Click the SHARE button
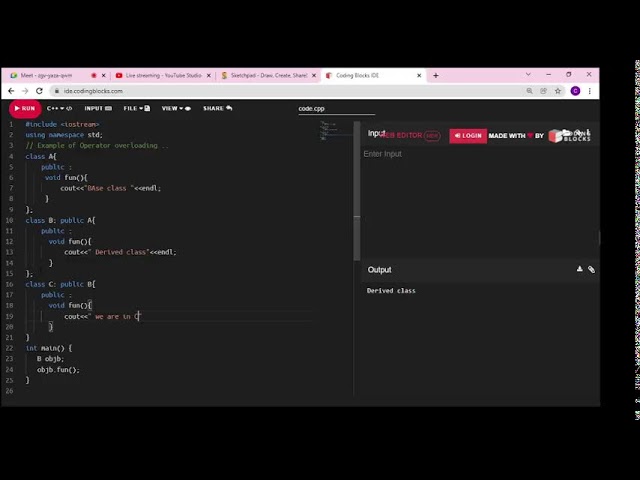This screenshot has height=480, width=640. pos(218,109)
